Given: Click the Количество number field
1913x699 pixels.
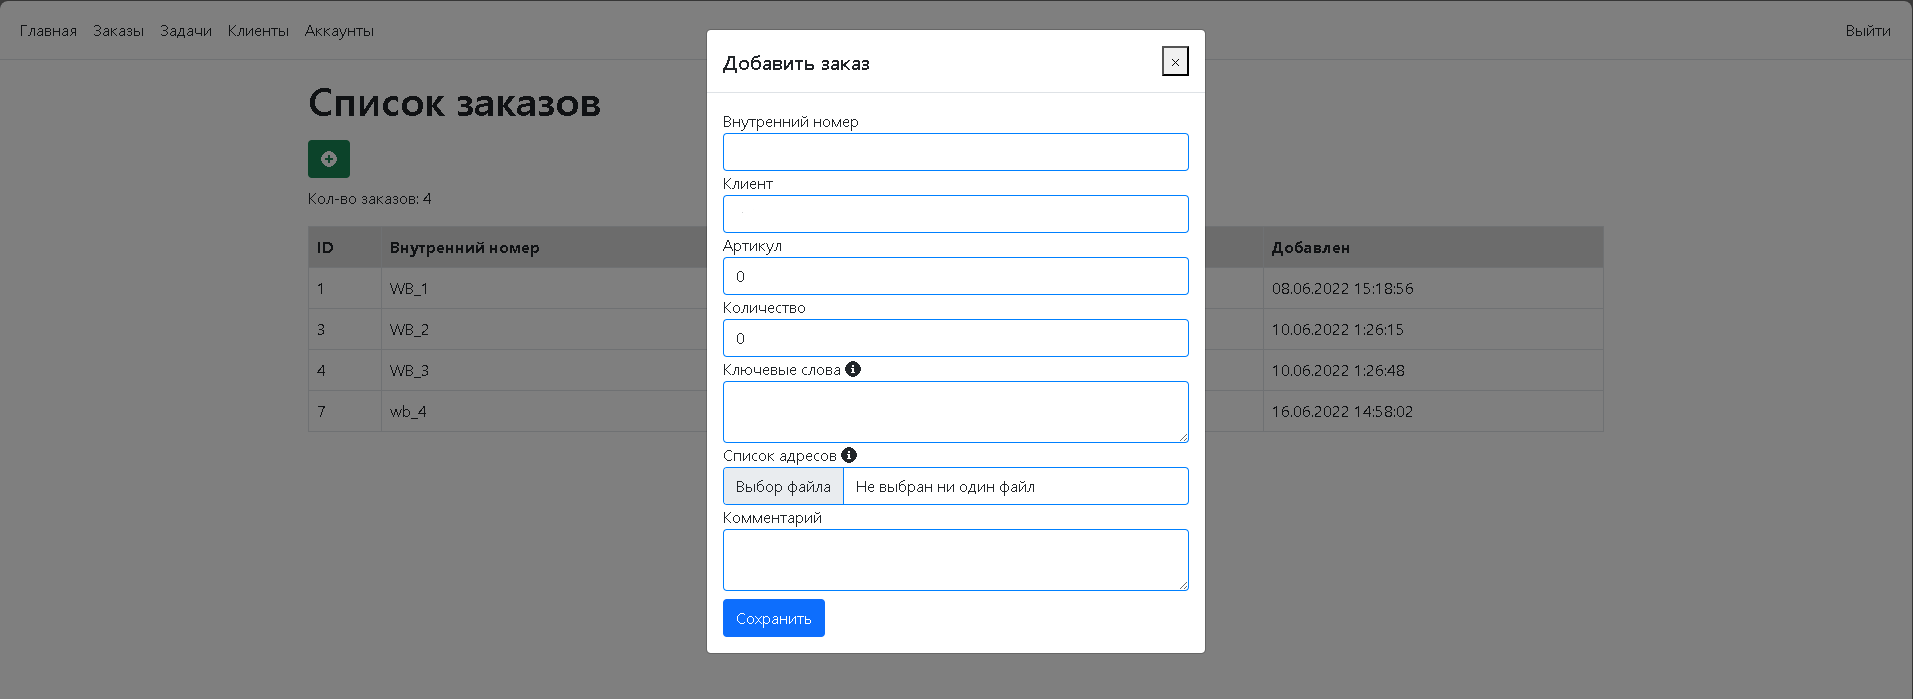Looking at the screenshot, I should [955, 338].
